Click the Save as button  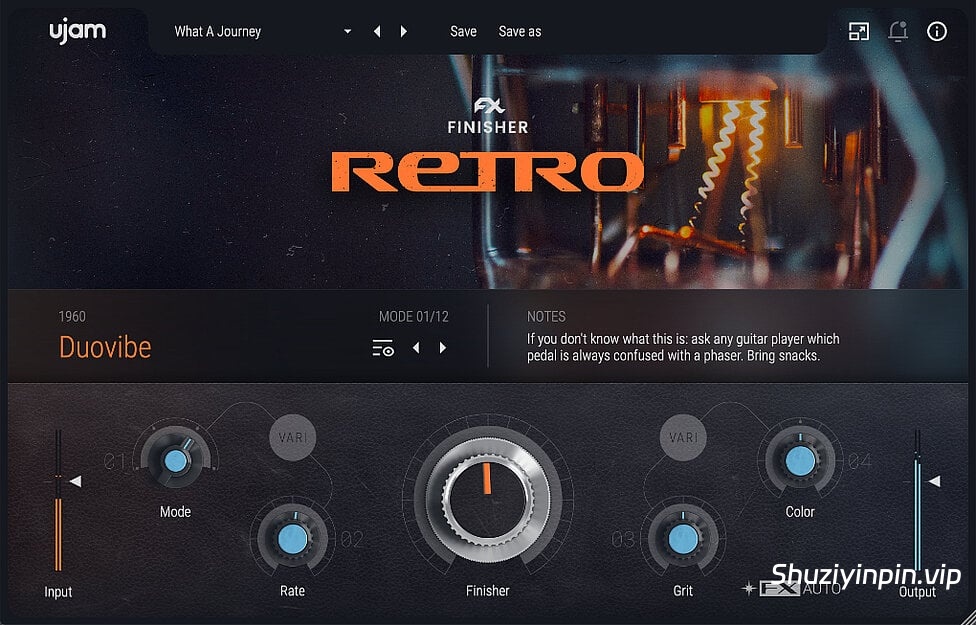click(x=520, y=31)
